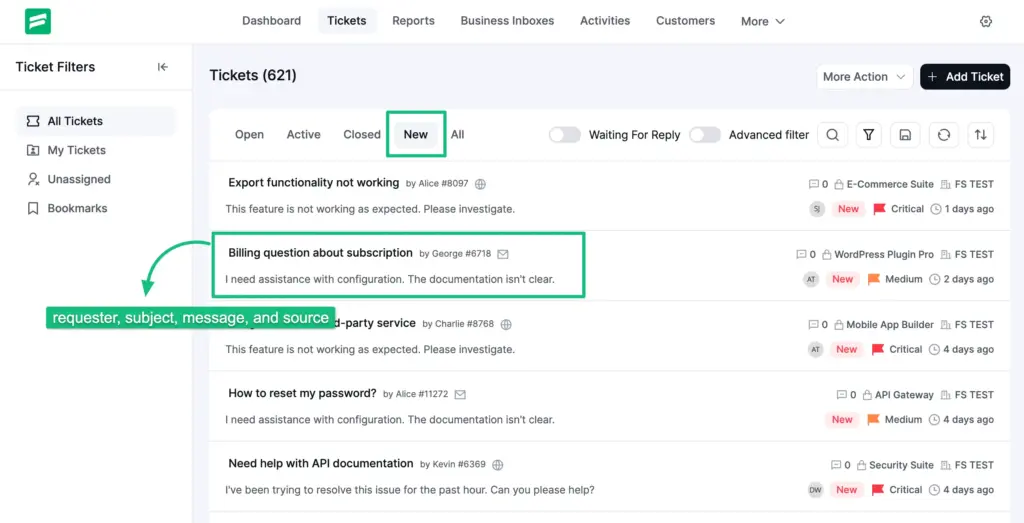Open the ticket search magnifier icon
Screen dimensions: 1024x523
[833, 135]
